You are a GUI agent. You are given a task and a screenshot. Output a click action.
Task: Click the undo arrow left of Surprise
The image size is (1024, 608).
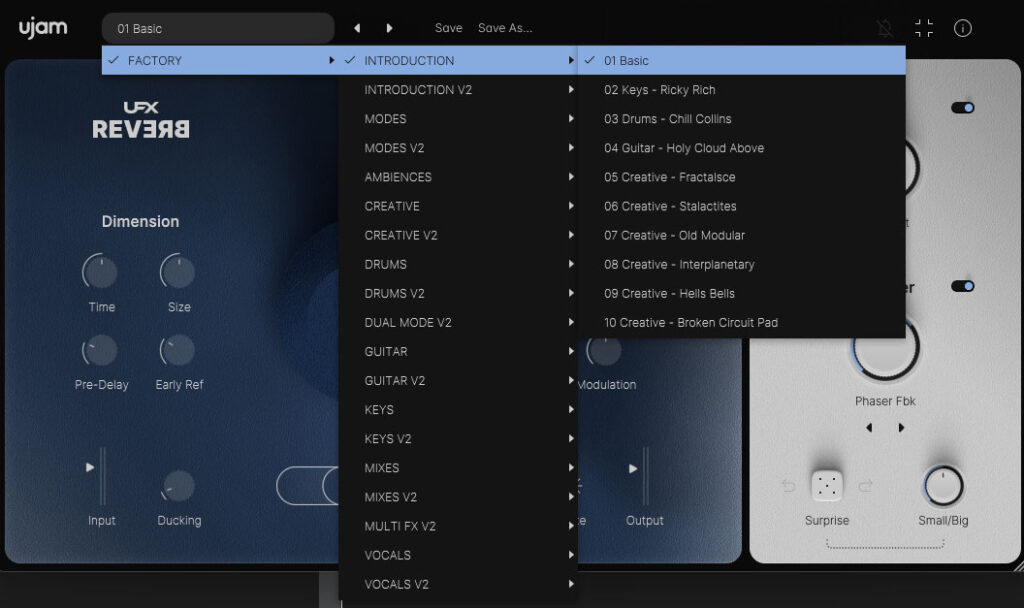coord(788,487)
